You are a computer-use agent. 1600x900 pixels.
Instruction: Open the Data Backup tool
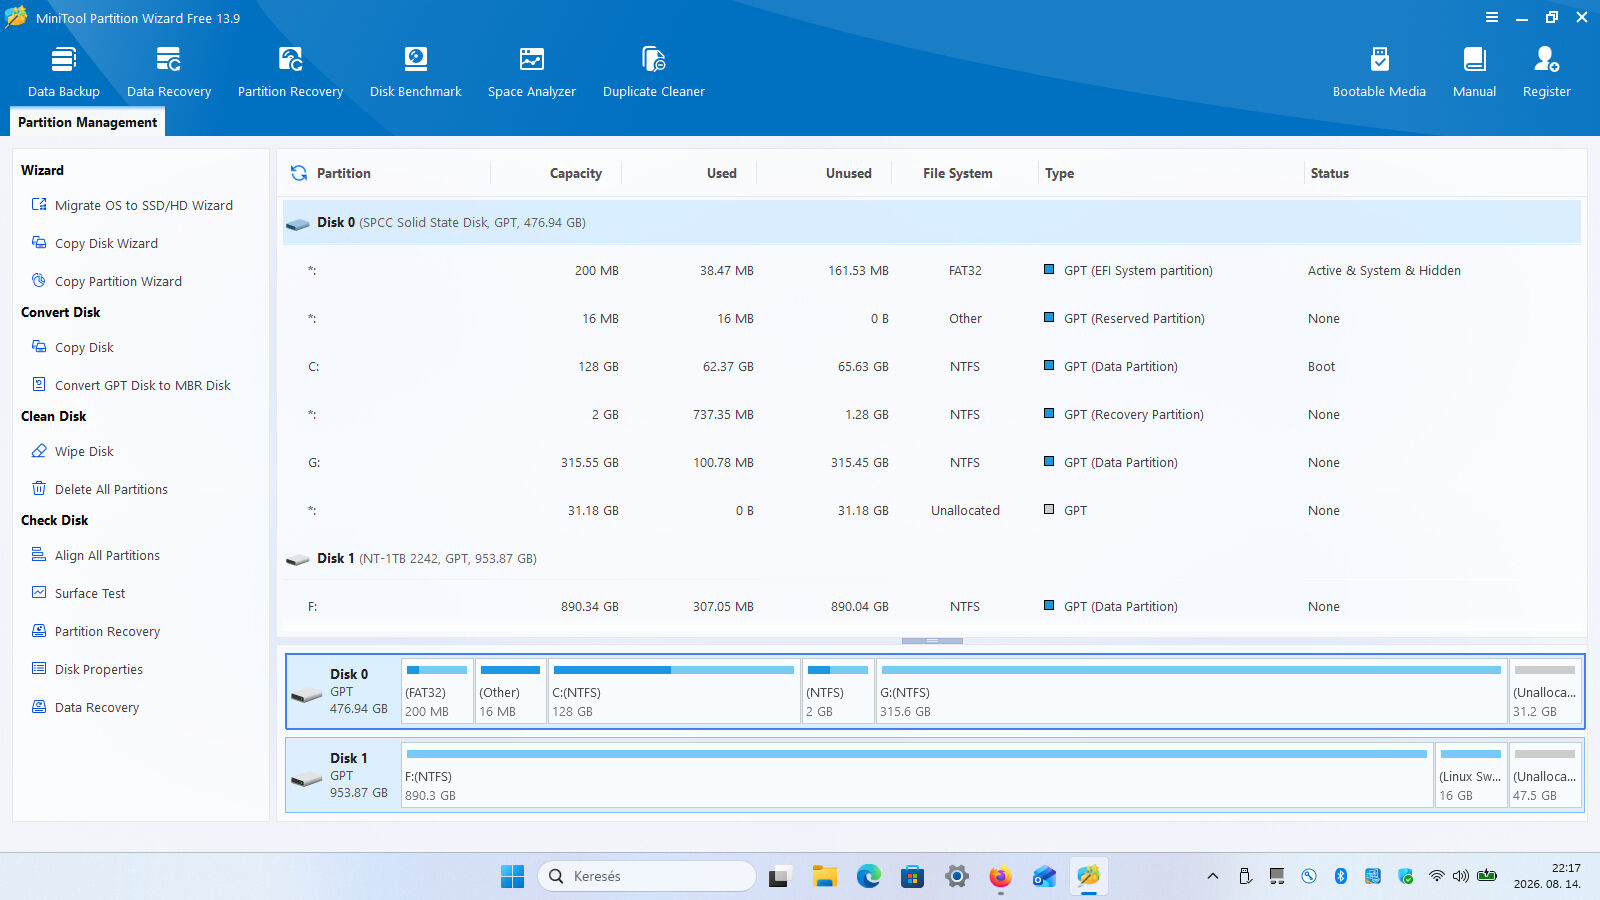[x=64, y=71]
